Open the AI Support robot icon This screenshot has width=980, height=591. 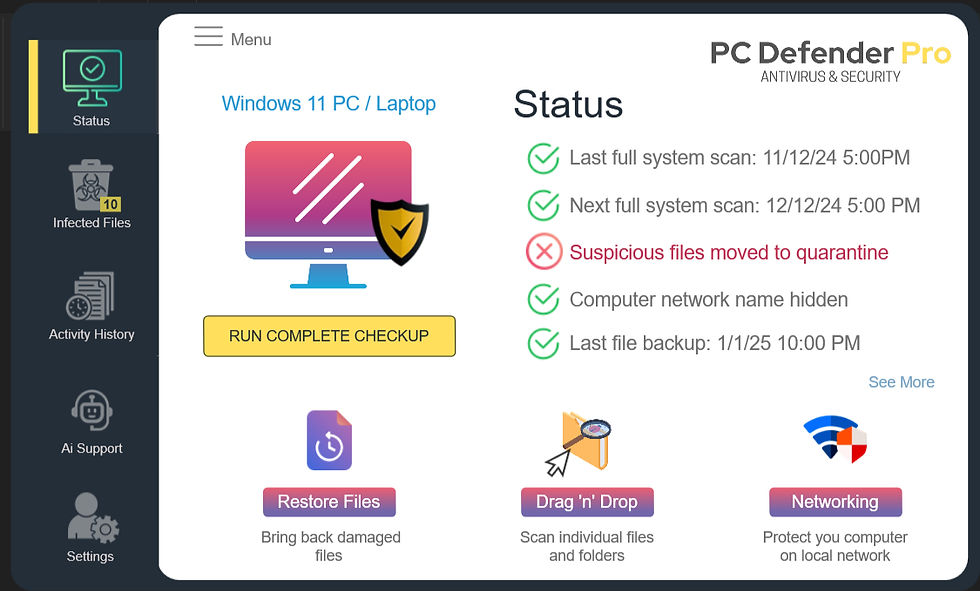(x=91, y=410)
